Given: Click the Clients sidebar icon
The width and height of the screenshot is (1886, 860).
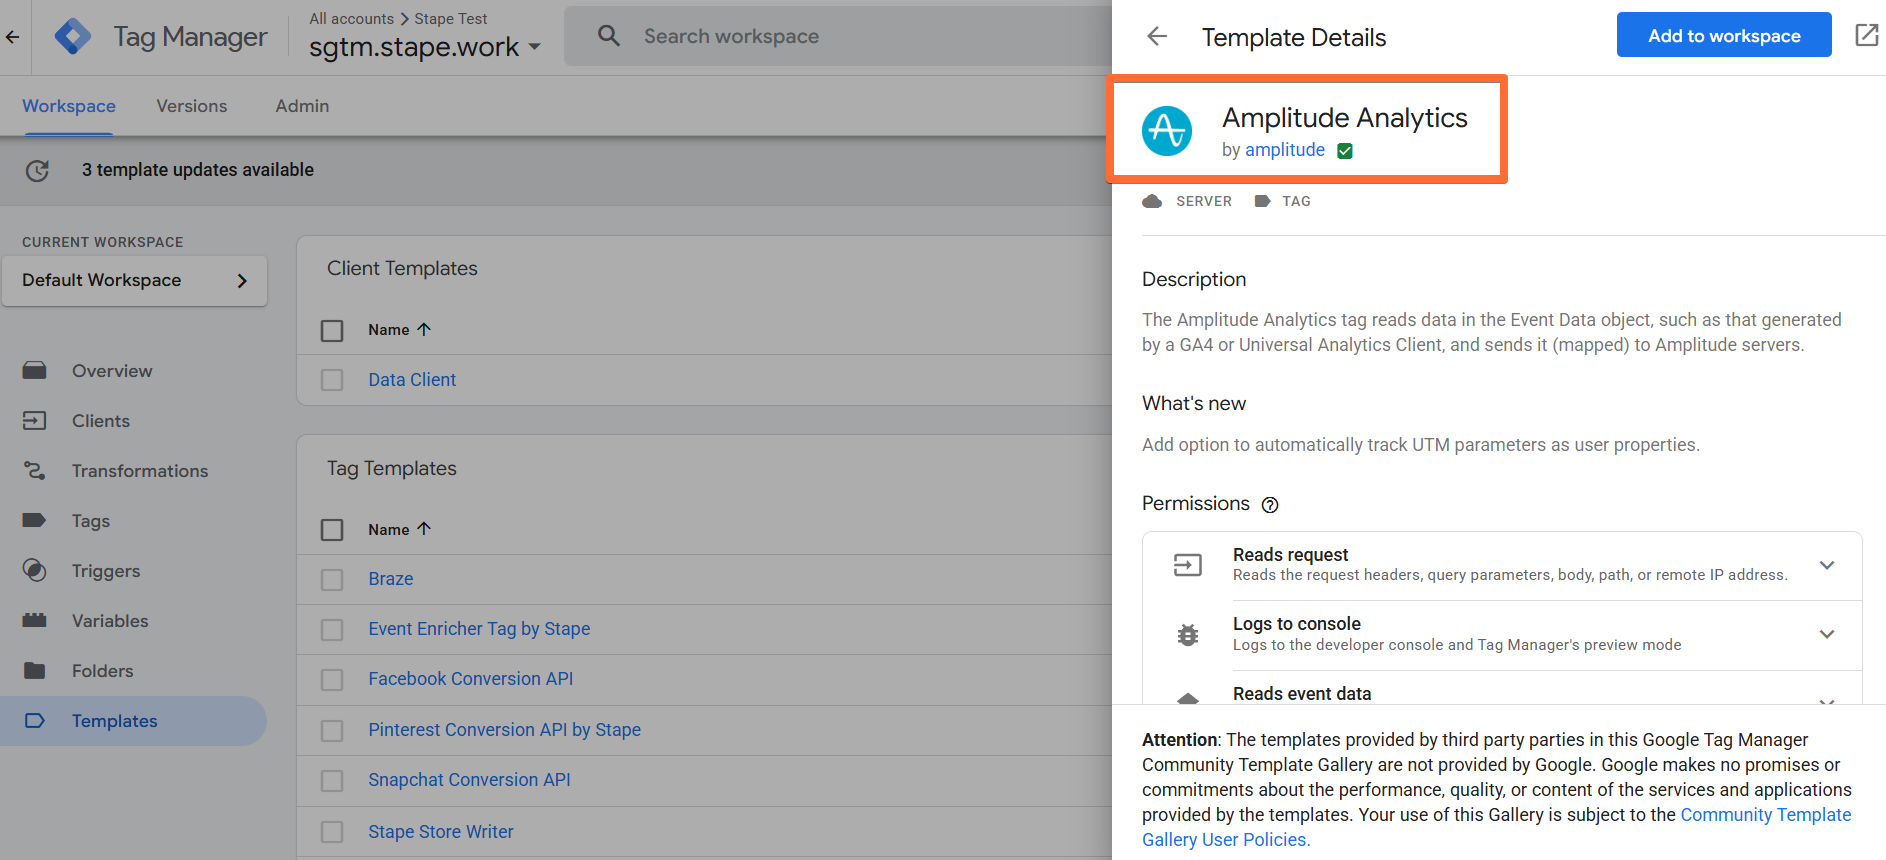Looking at the screenshot, I should pos(35,421).
